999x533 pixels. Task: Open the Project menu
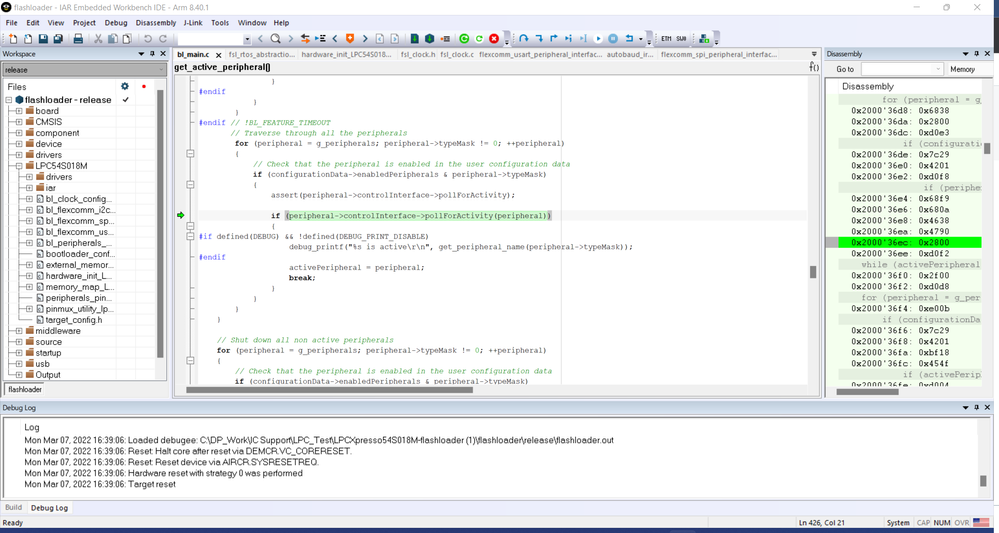click(x=84, y=22)
